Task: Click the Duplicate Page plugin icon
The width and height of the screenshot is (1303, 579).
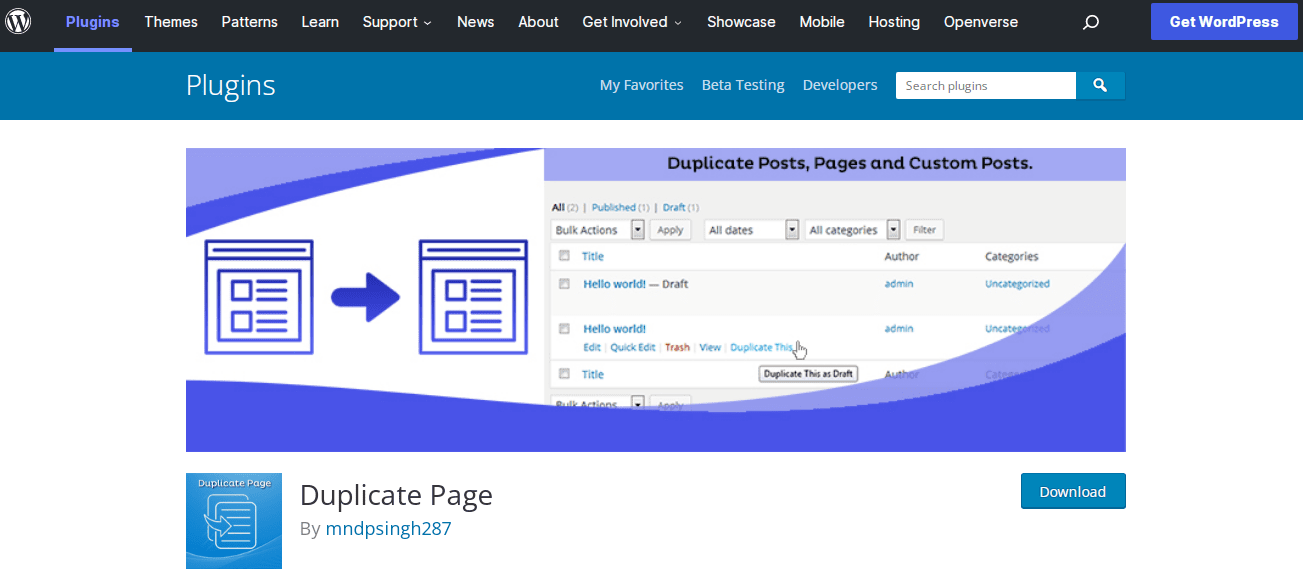Action: (234, 521)
